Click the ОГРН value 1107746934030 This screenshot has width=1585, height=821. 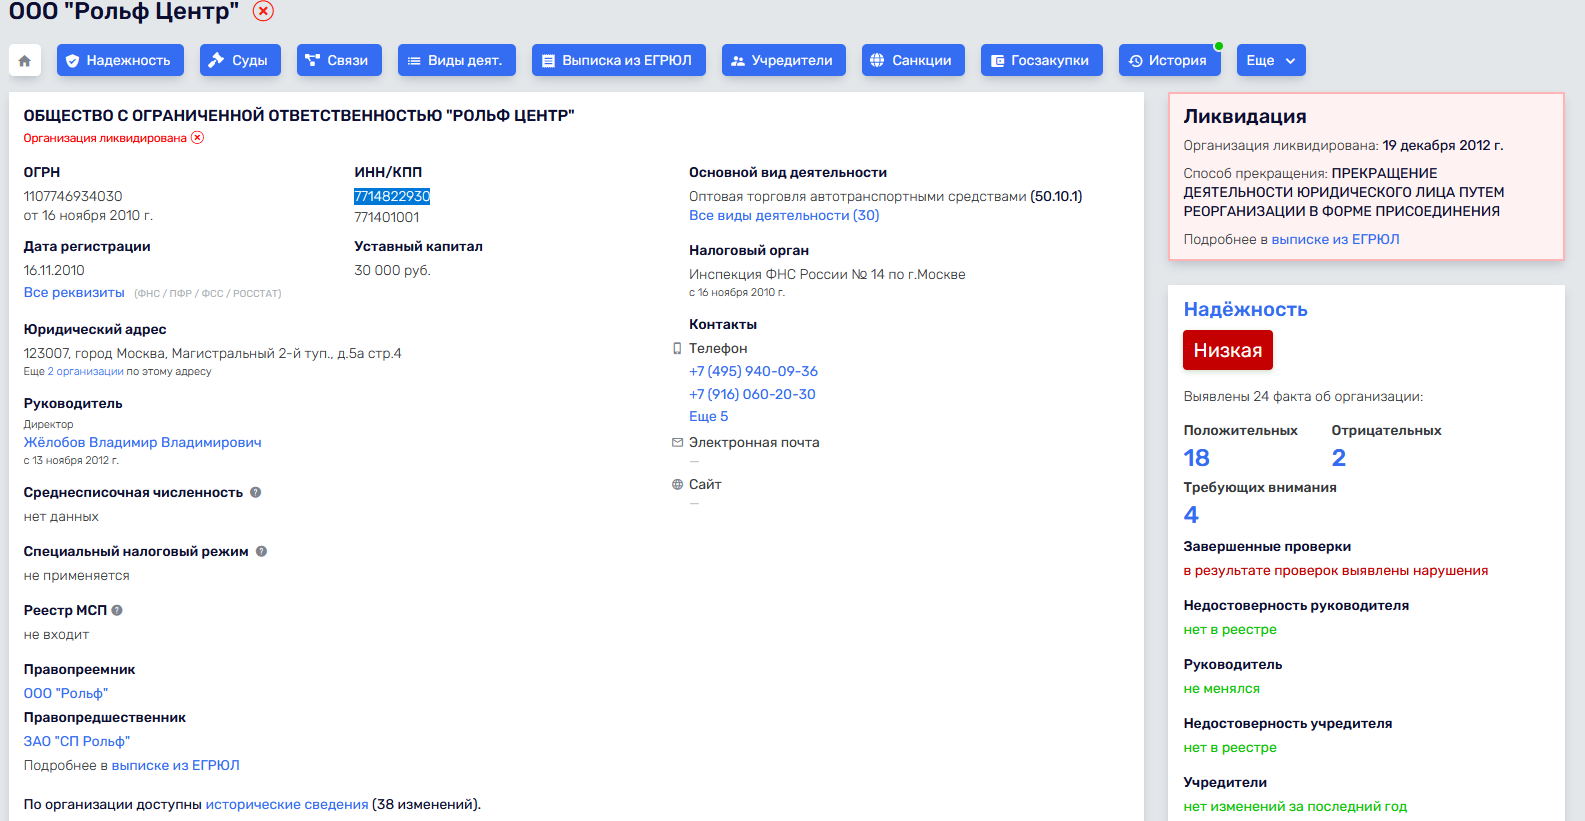[x=73, y=196]
